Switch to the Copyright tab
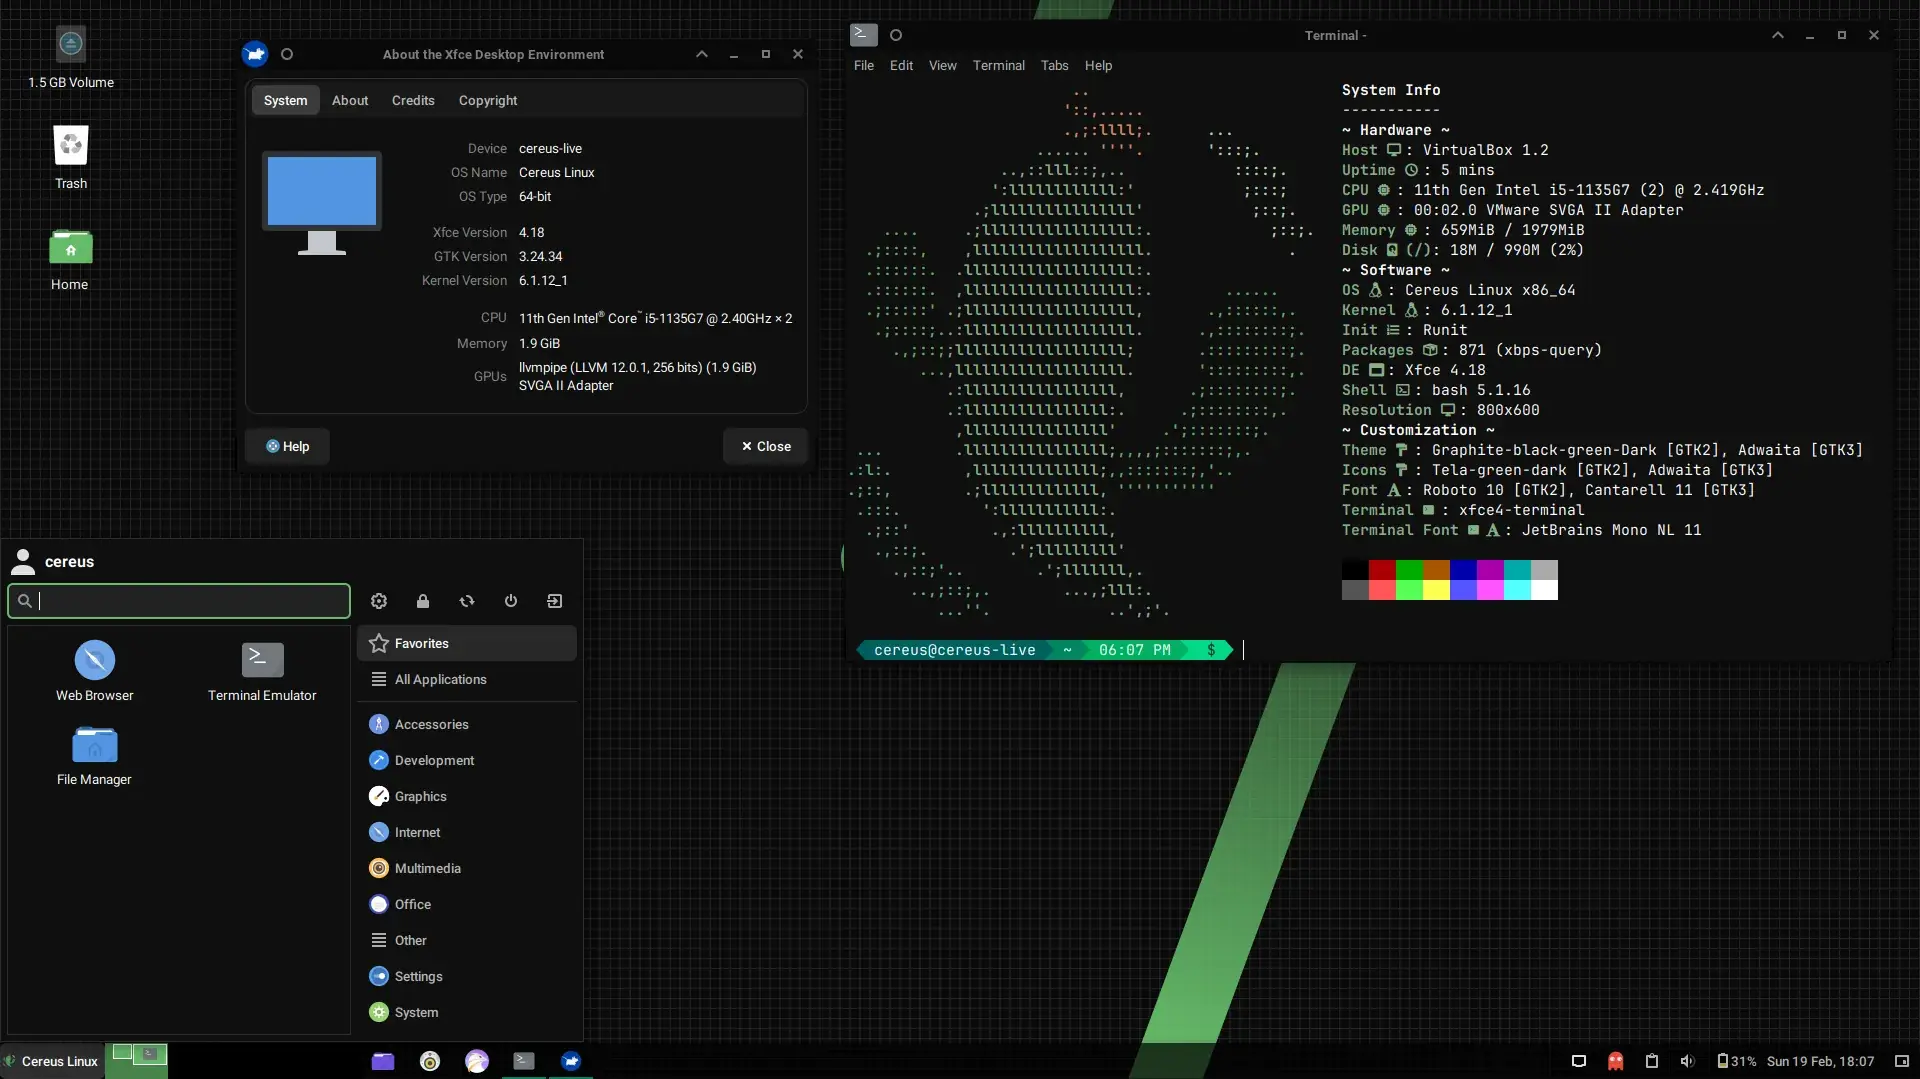This screenshot has height=1079, width=1920. click(x=488, y=100)
